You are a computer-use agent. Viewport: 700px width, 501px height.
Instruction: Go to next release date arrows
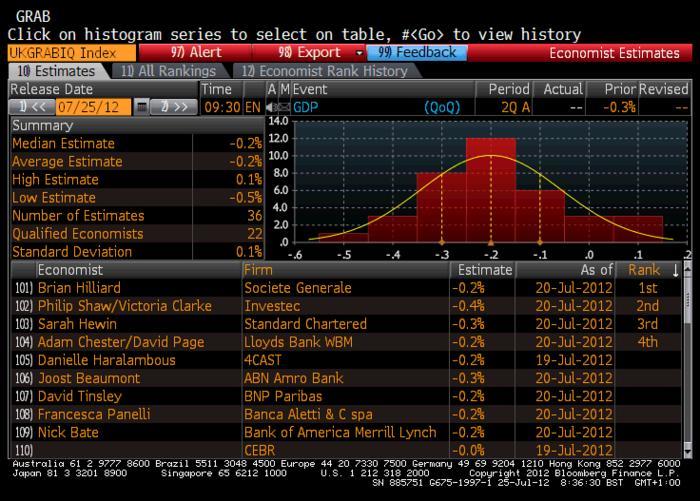(x=173, y=107)
